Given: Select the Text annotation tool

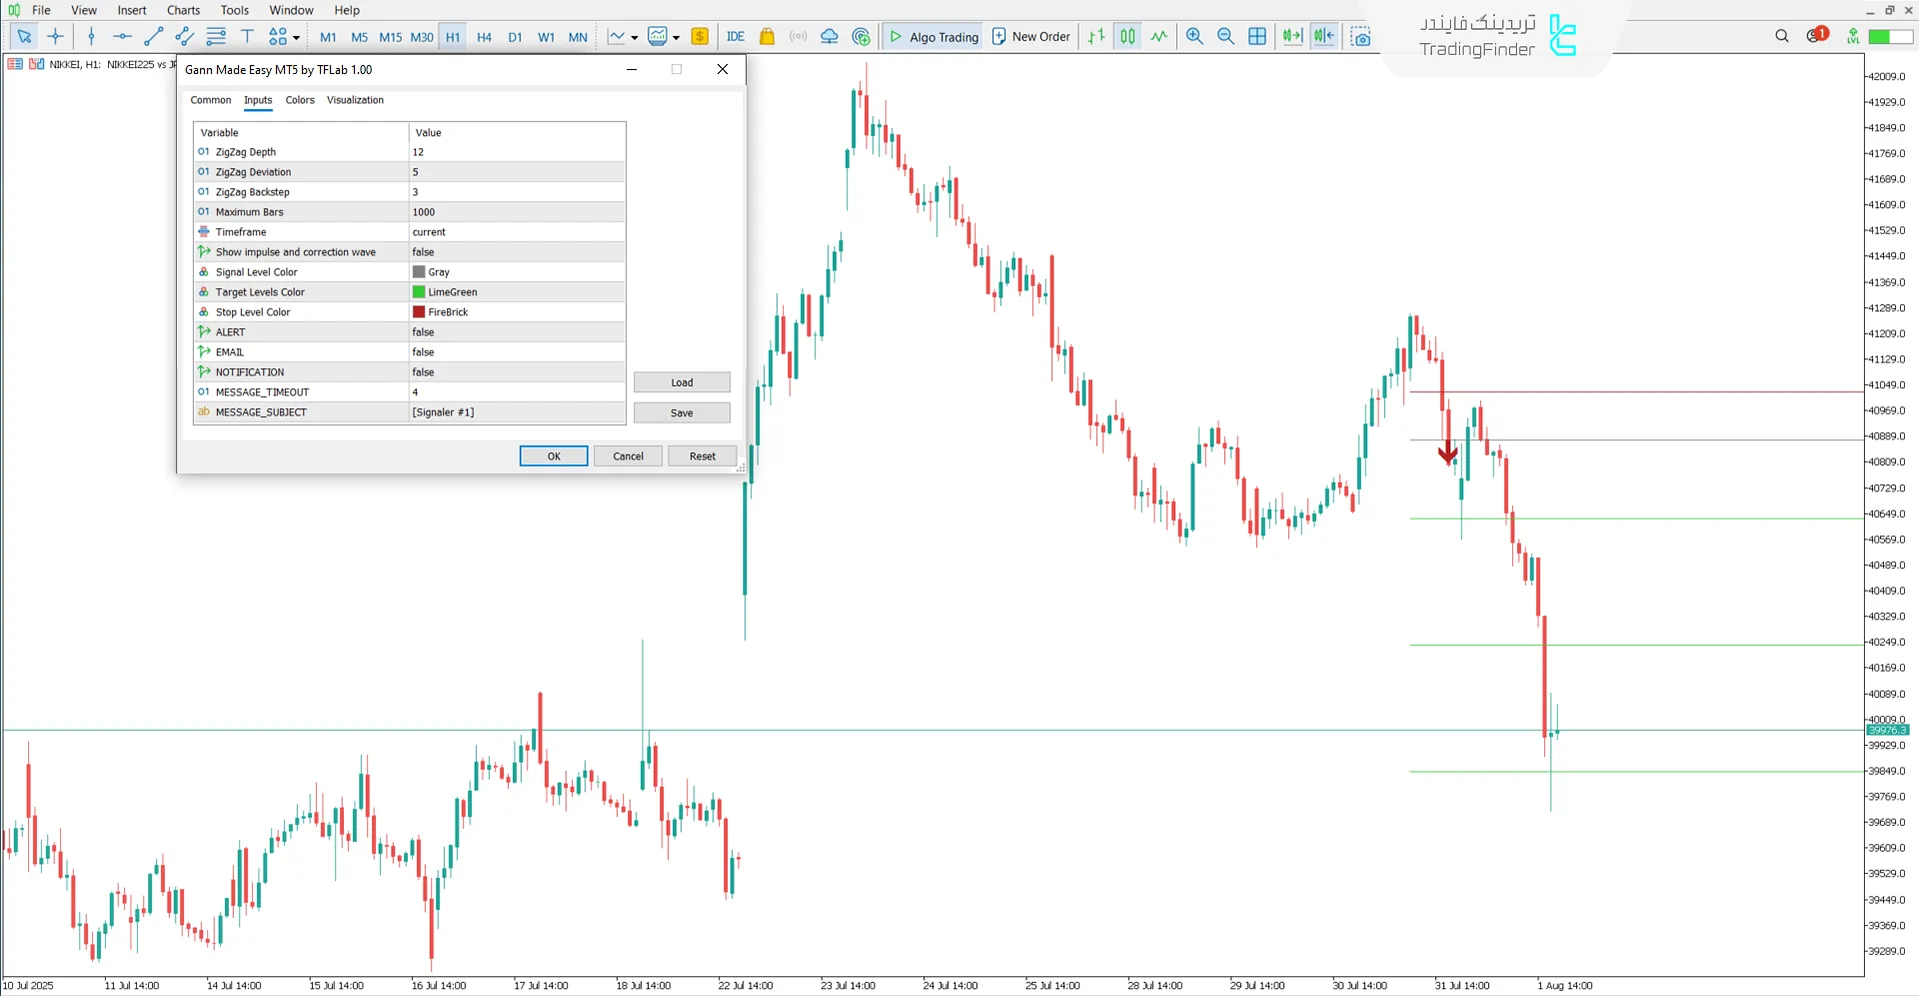Looking at the screenshot, I should (x=247, y=36).
